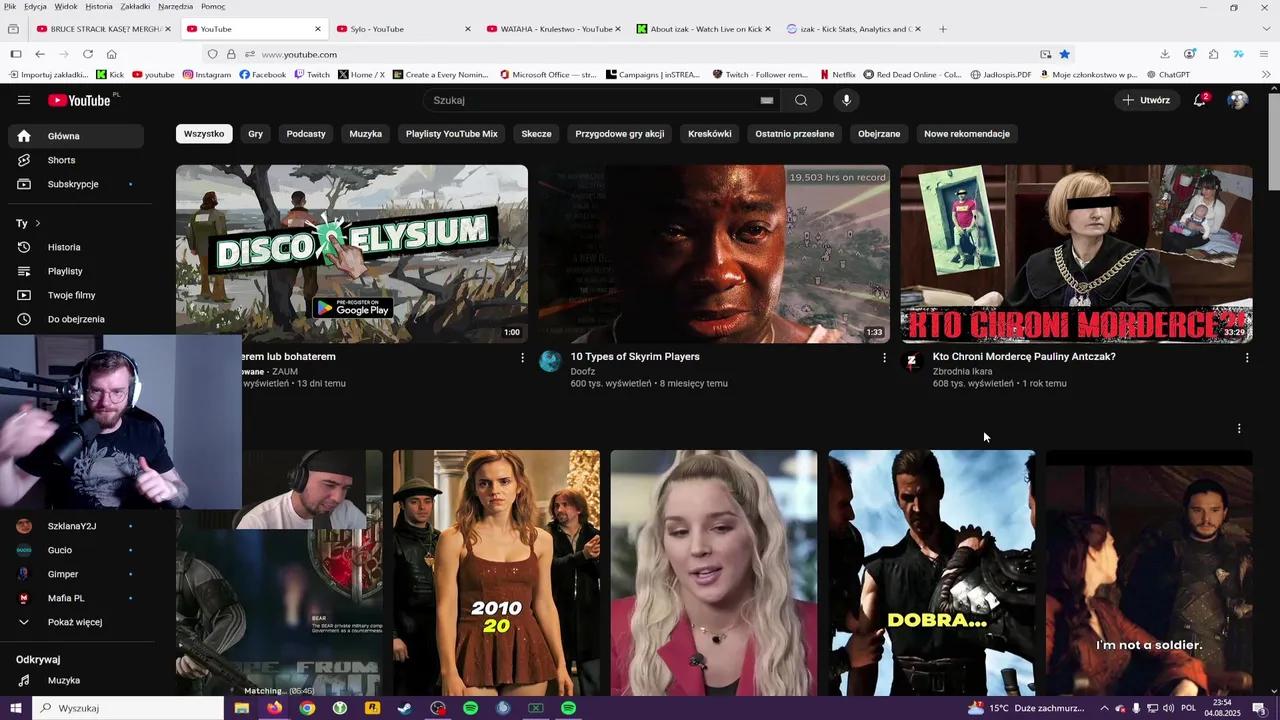
Task: Select Przygodowe gry akcji chip
Action: [x=620, y=133]
